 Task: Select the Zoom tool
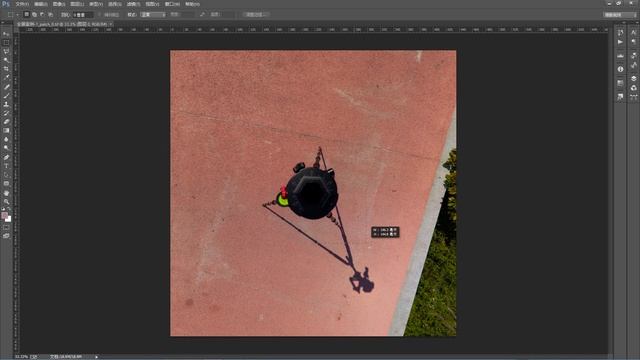click(6, 201)
